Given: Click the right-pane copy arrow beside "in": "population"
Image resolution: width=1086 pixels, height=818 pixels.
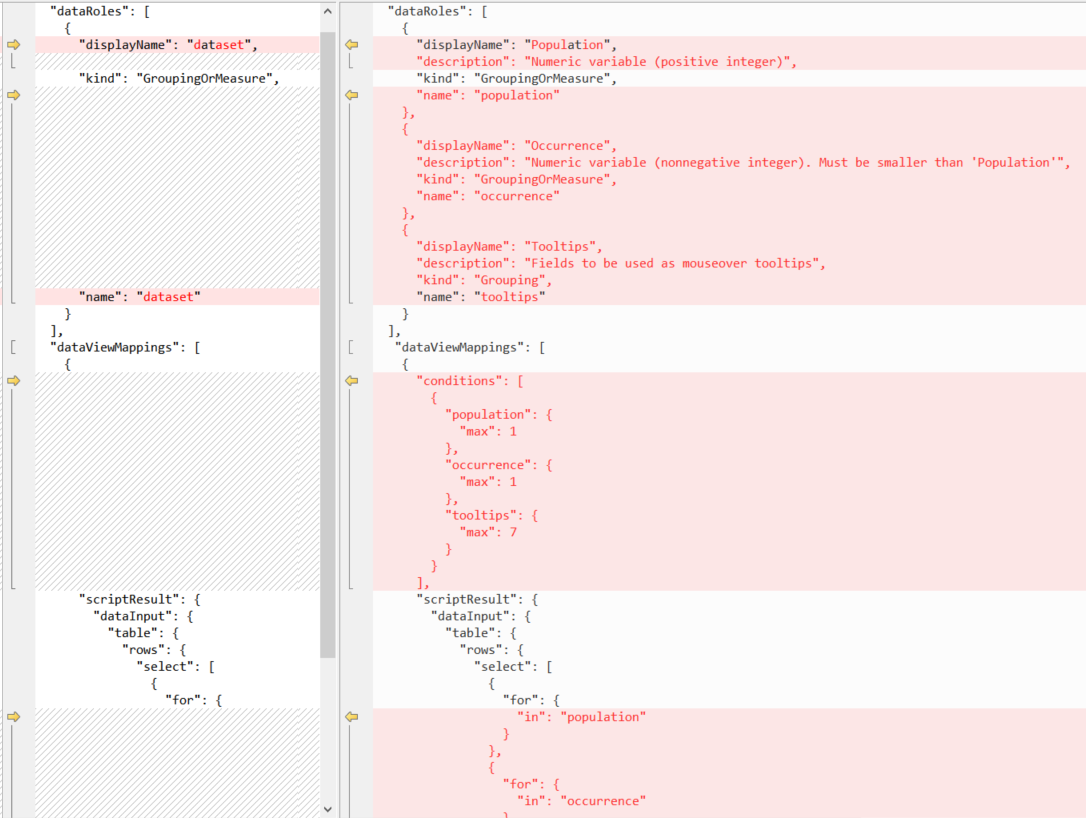Looking at the screenshot, I should (352, 717).
